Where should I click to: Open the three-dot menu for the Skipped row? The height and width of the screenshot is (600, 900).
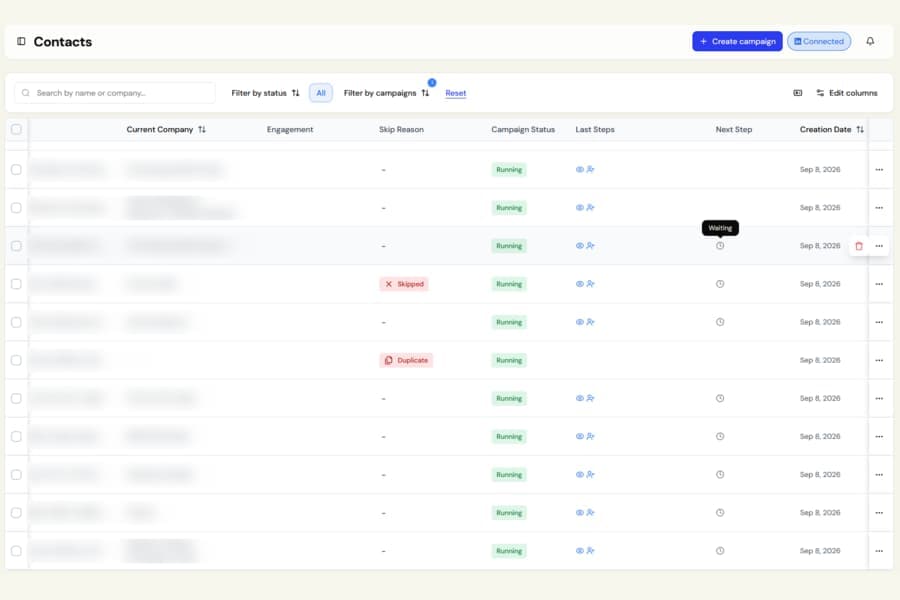[879, 284]
